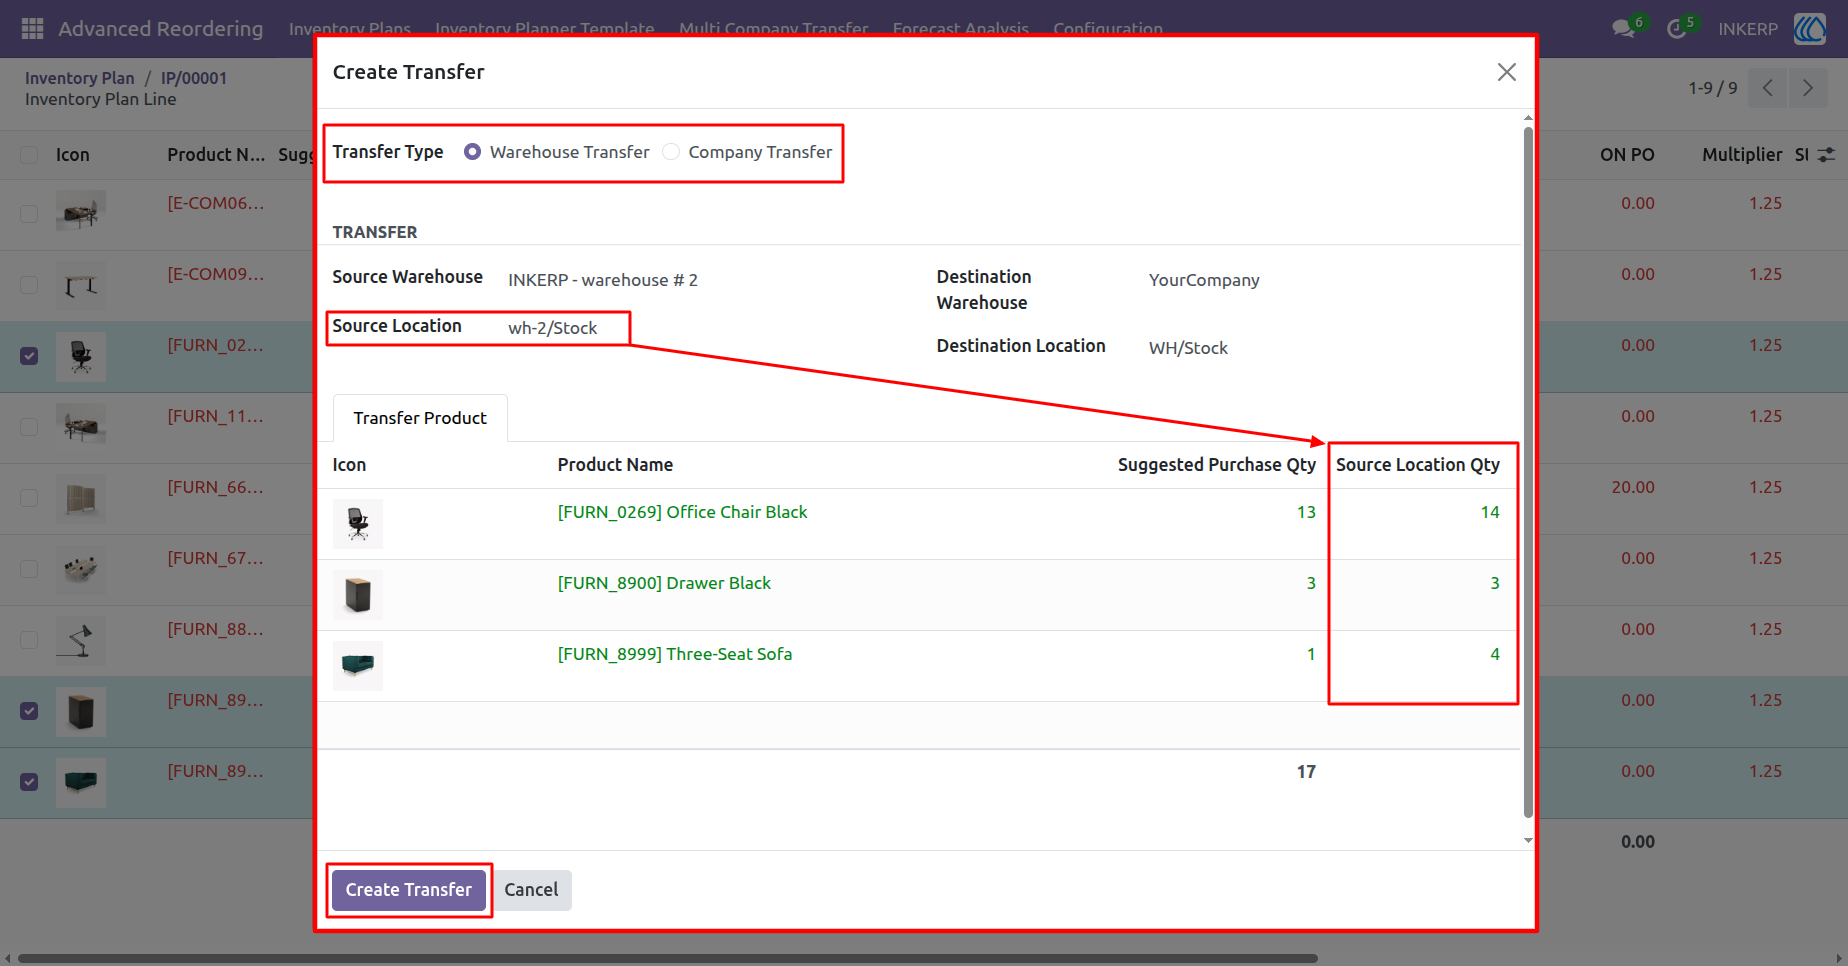Open the Configuration menu
The image size is (1848, 966).
(1108, 29)
